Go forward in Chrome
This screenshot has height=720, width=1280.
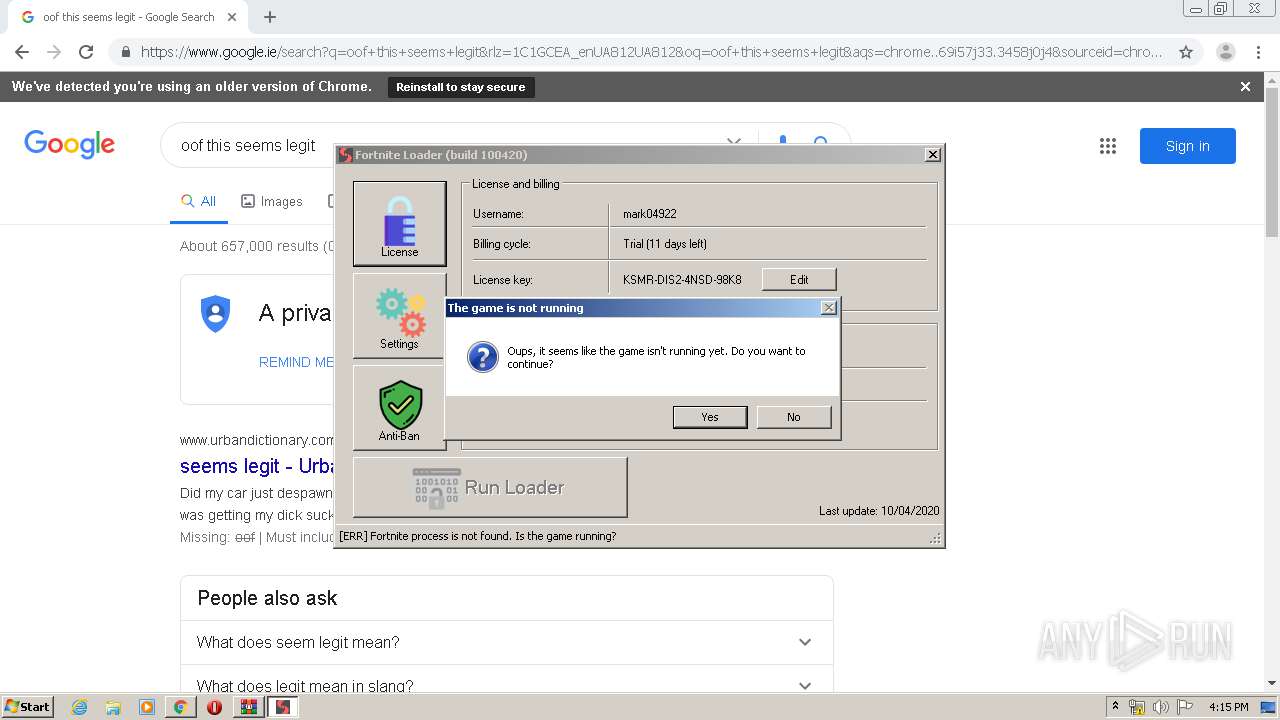pos(54,52)
